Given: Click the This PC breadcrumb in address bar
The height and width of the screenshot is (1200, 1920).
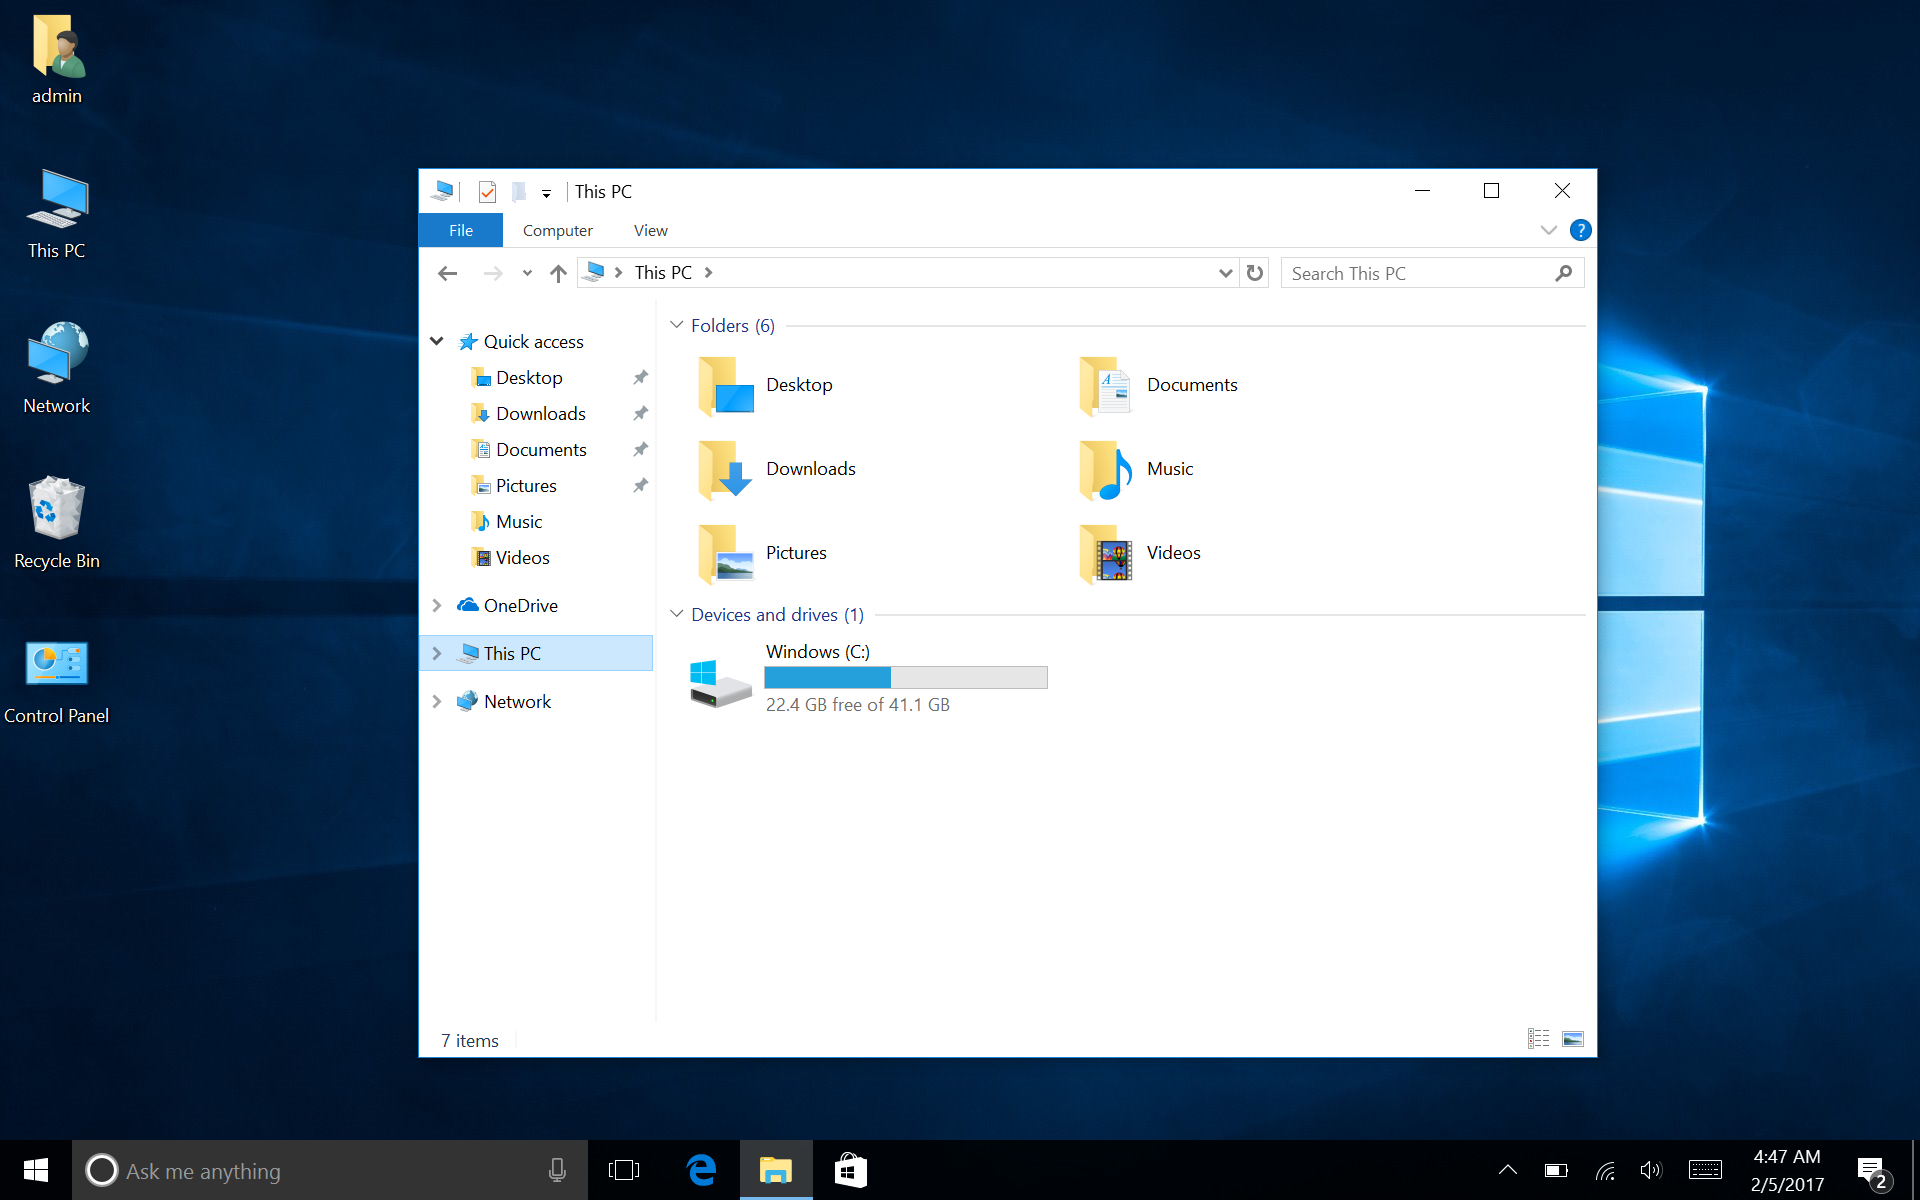Looking at the screenshot, I should [663, 273].
